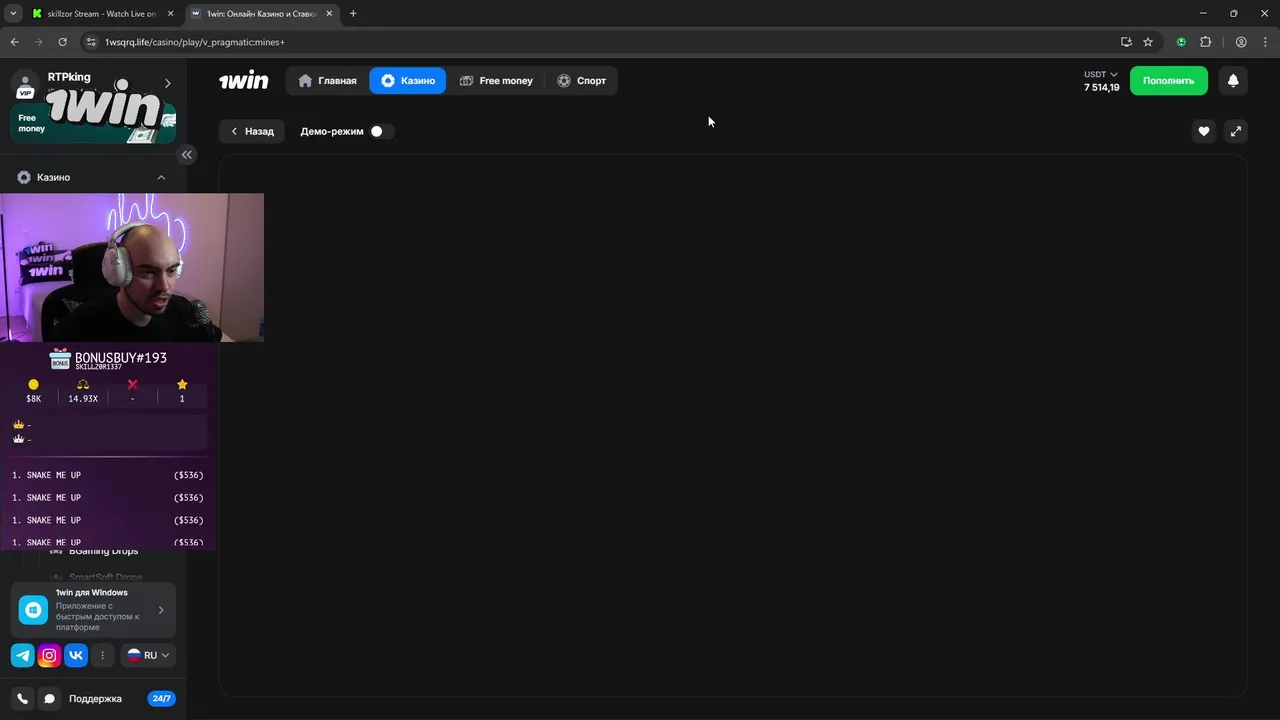The image size is (1280, 720).
Task: Open the tab search dropdown
Action: (13, 14)
